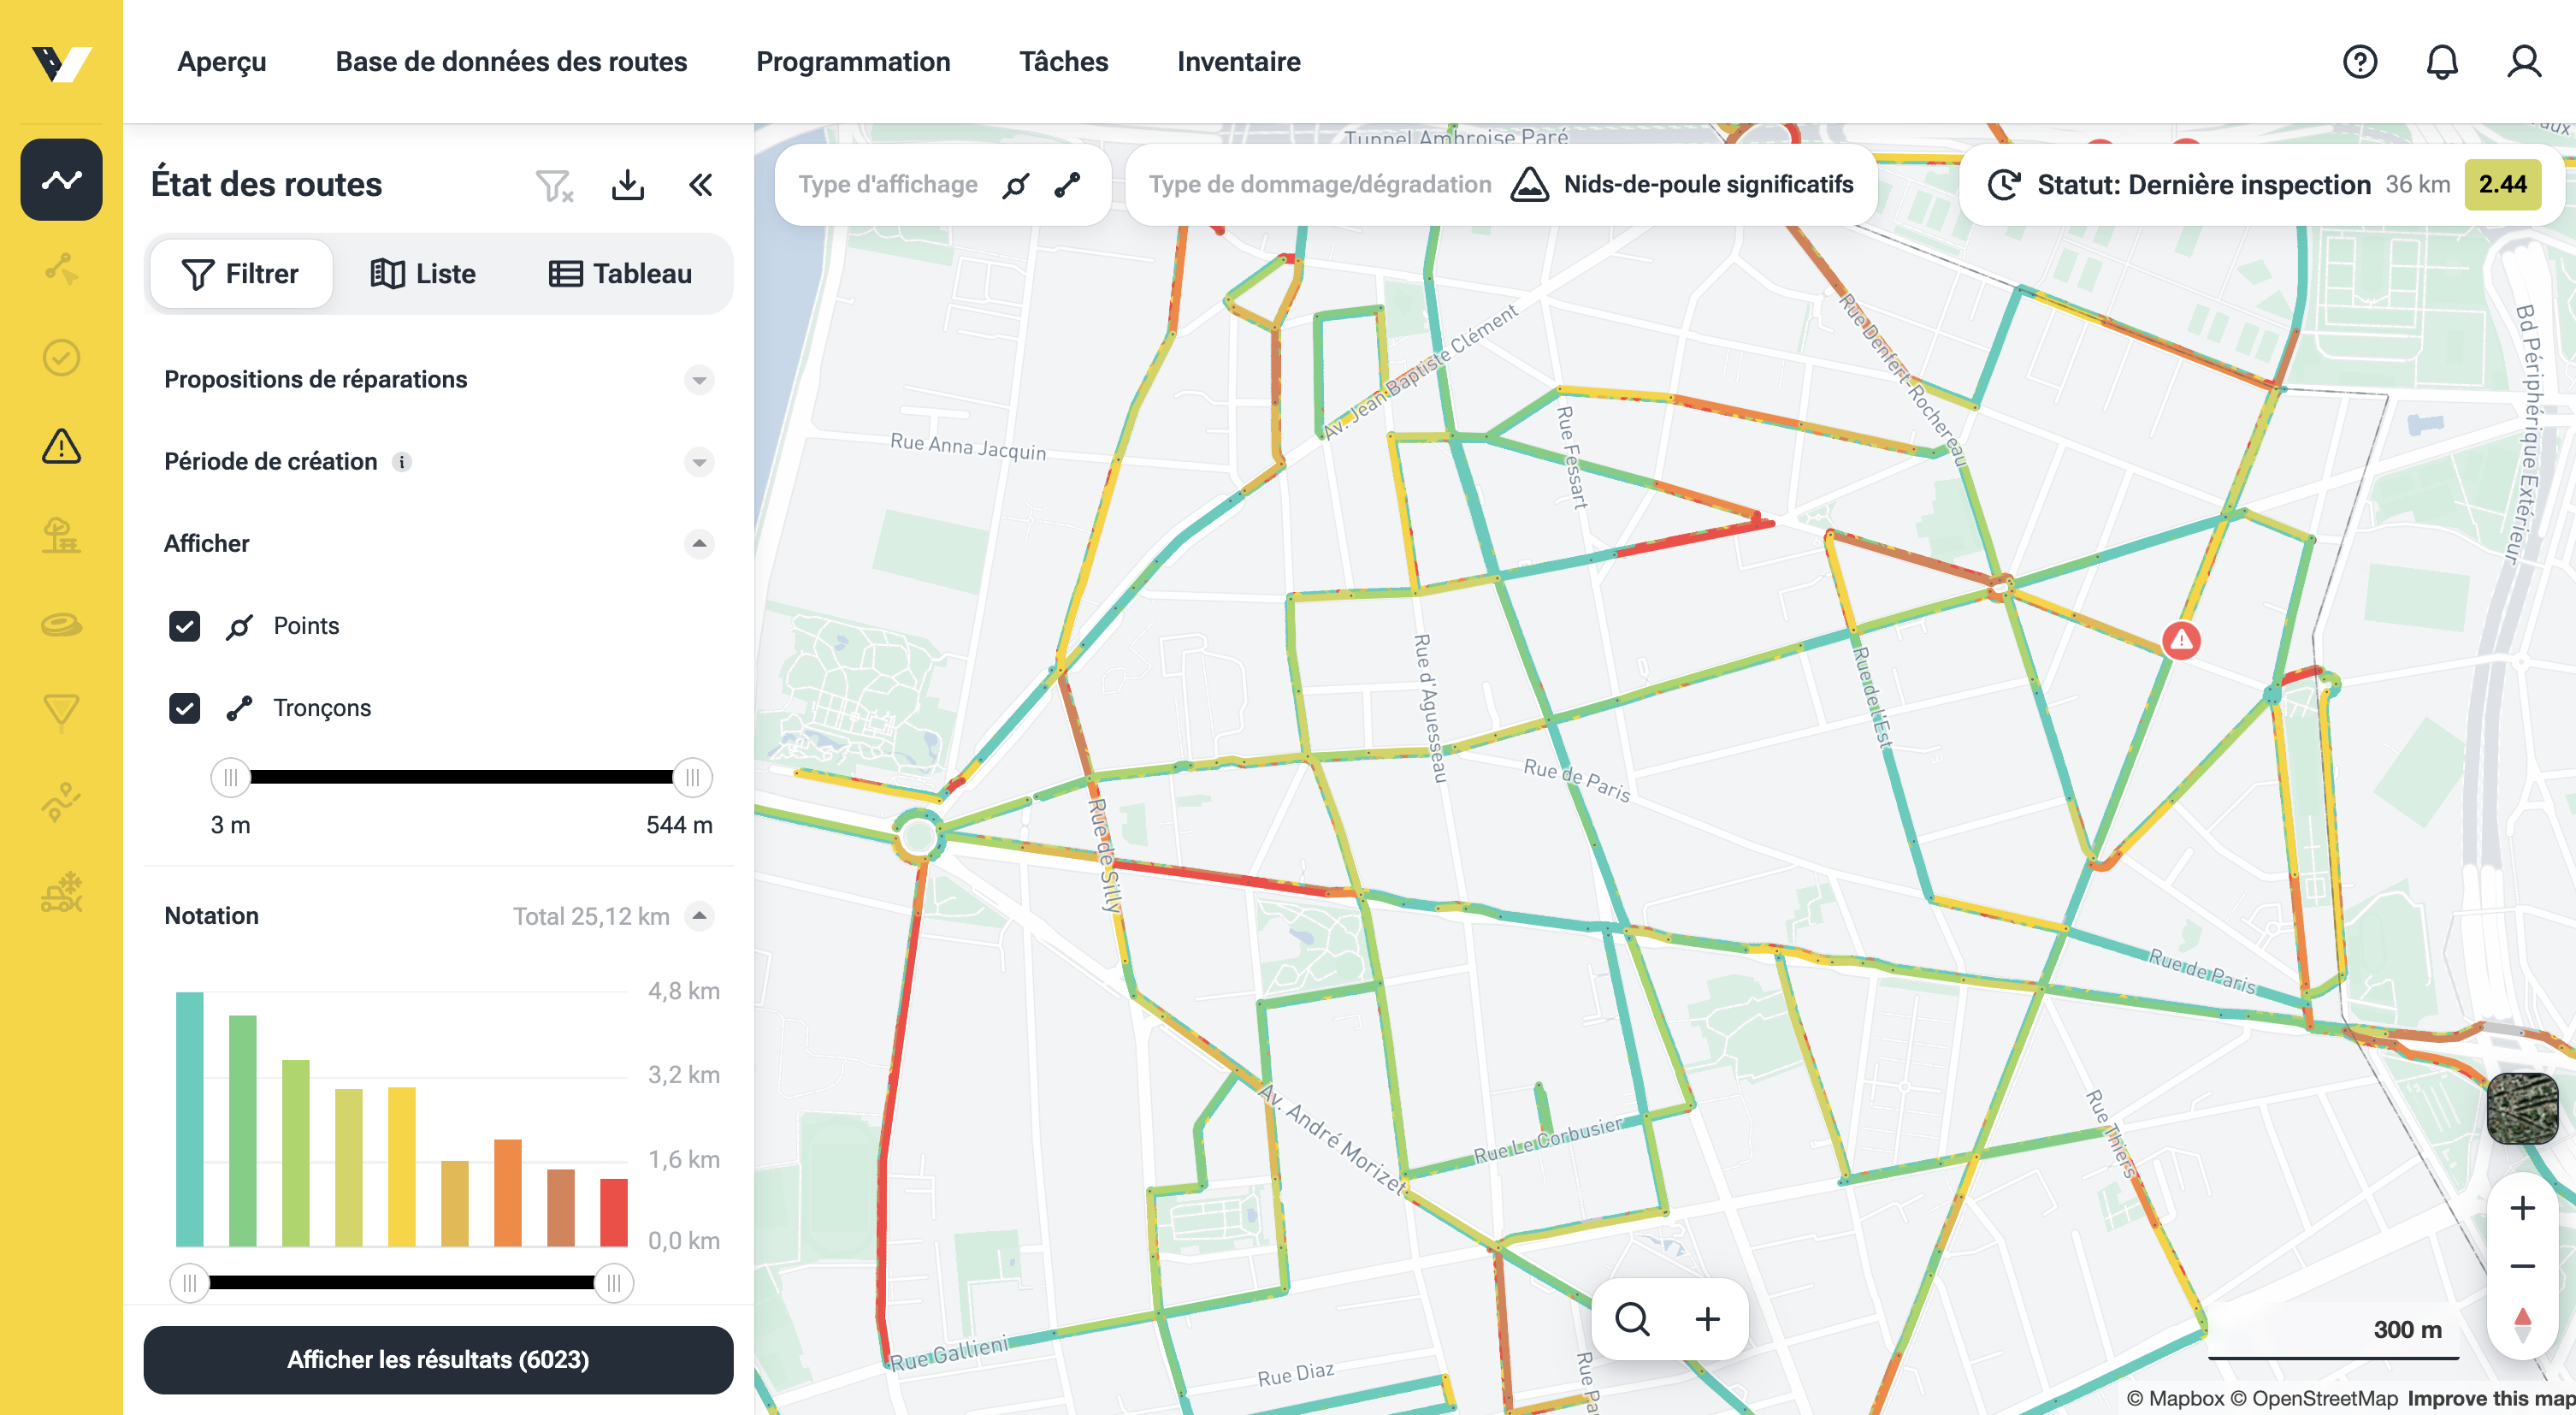Screen dimensions: 2576x1415
Task: Open the Programmation menu
Action: [x=854, y=62]
